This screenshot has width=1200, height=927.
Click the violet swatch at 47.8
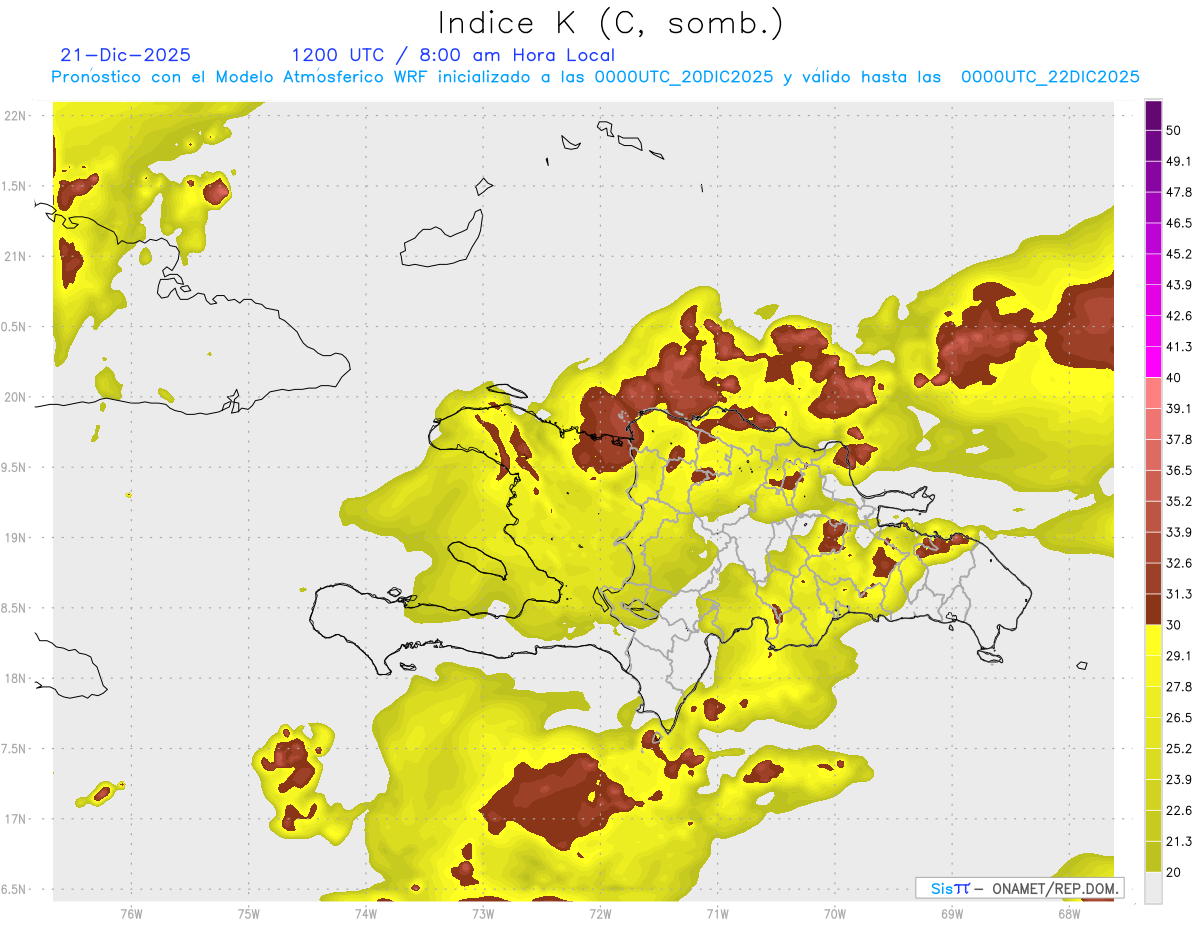tap(1153, 177)
